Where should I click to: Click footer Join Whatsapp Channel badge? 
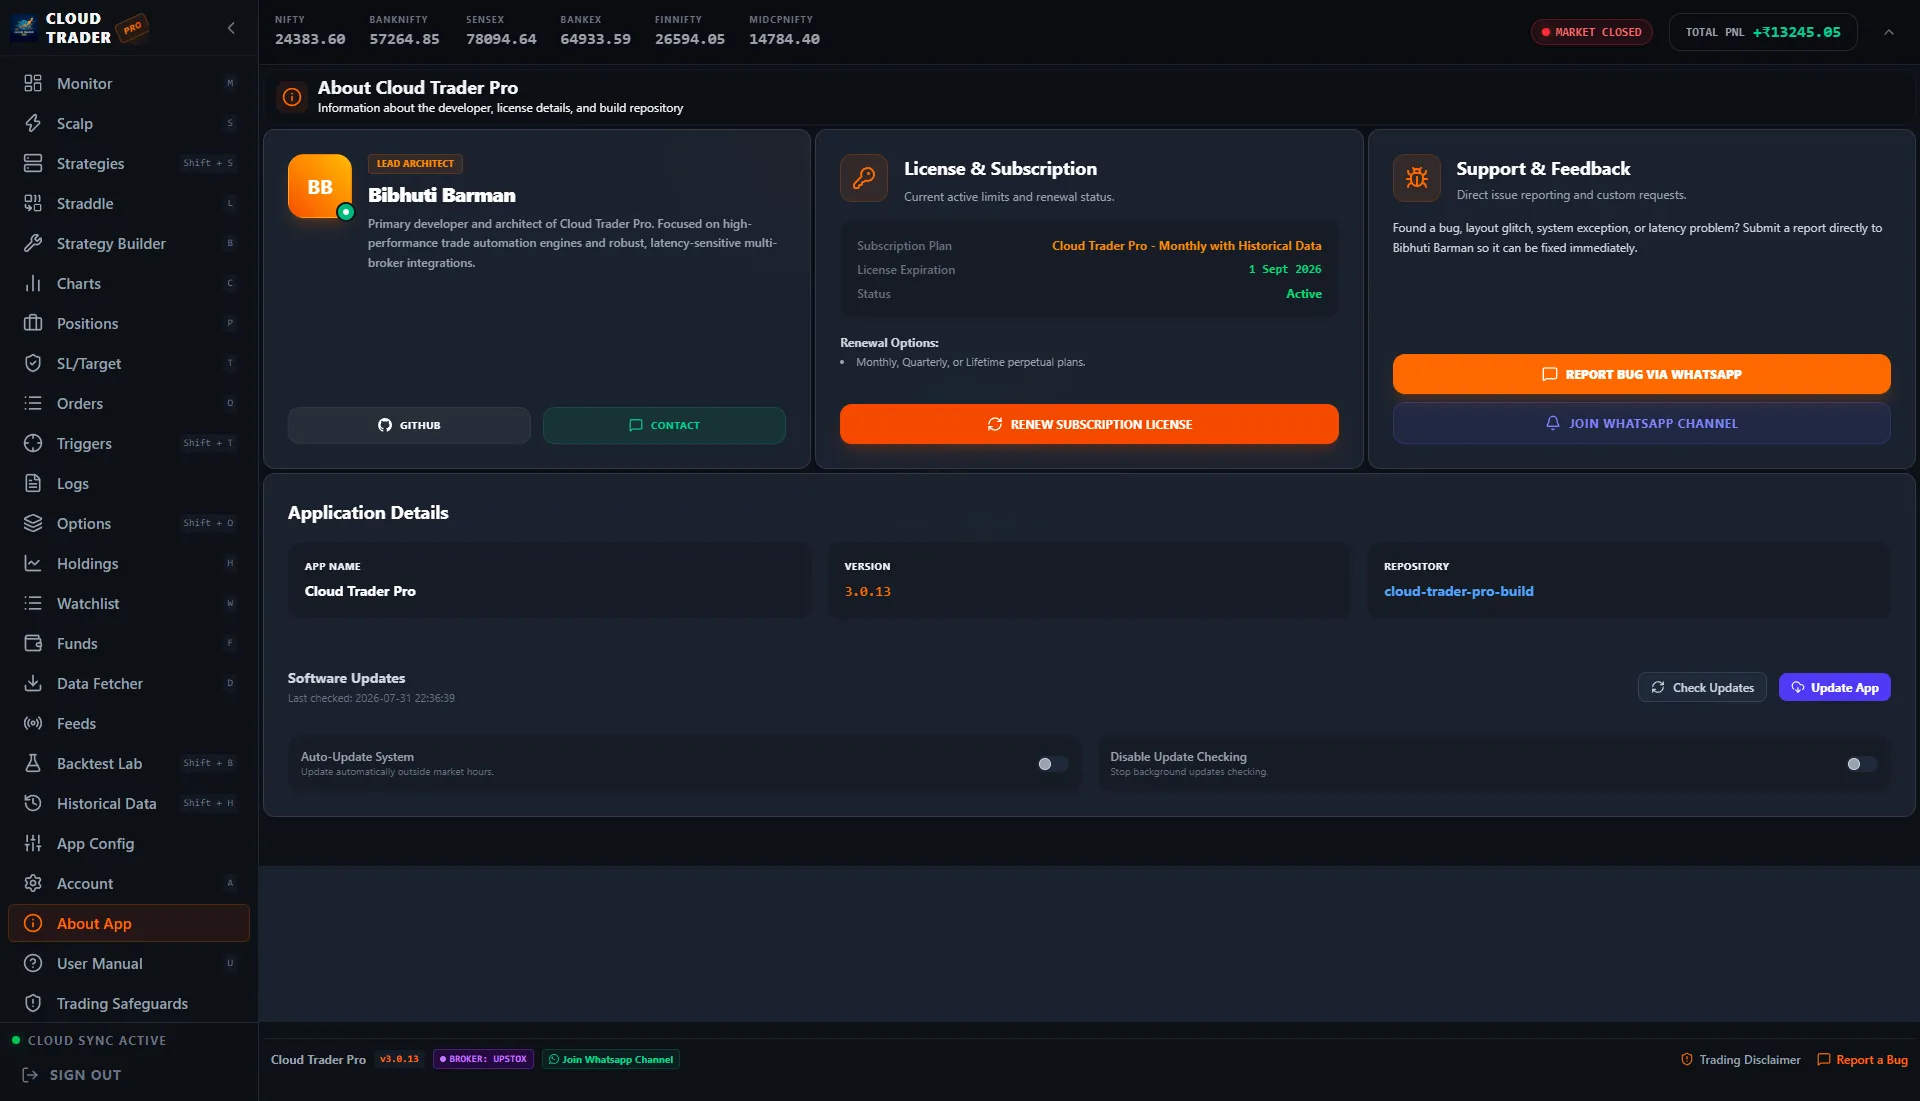[x=611, y=1059]
